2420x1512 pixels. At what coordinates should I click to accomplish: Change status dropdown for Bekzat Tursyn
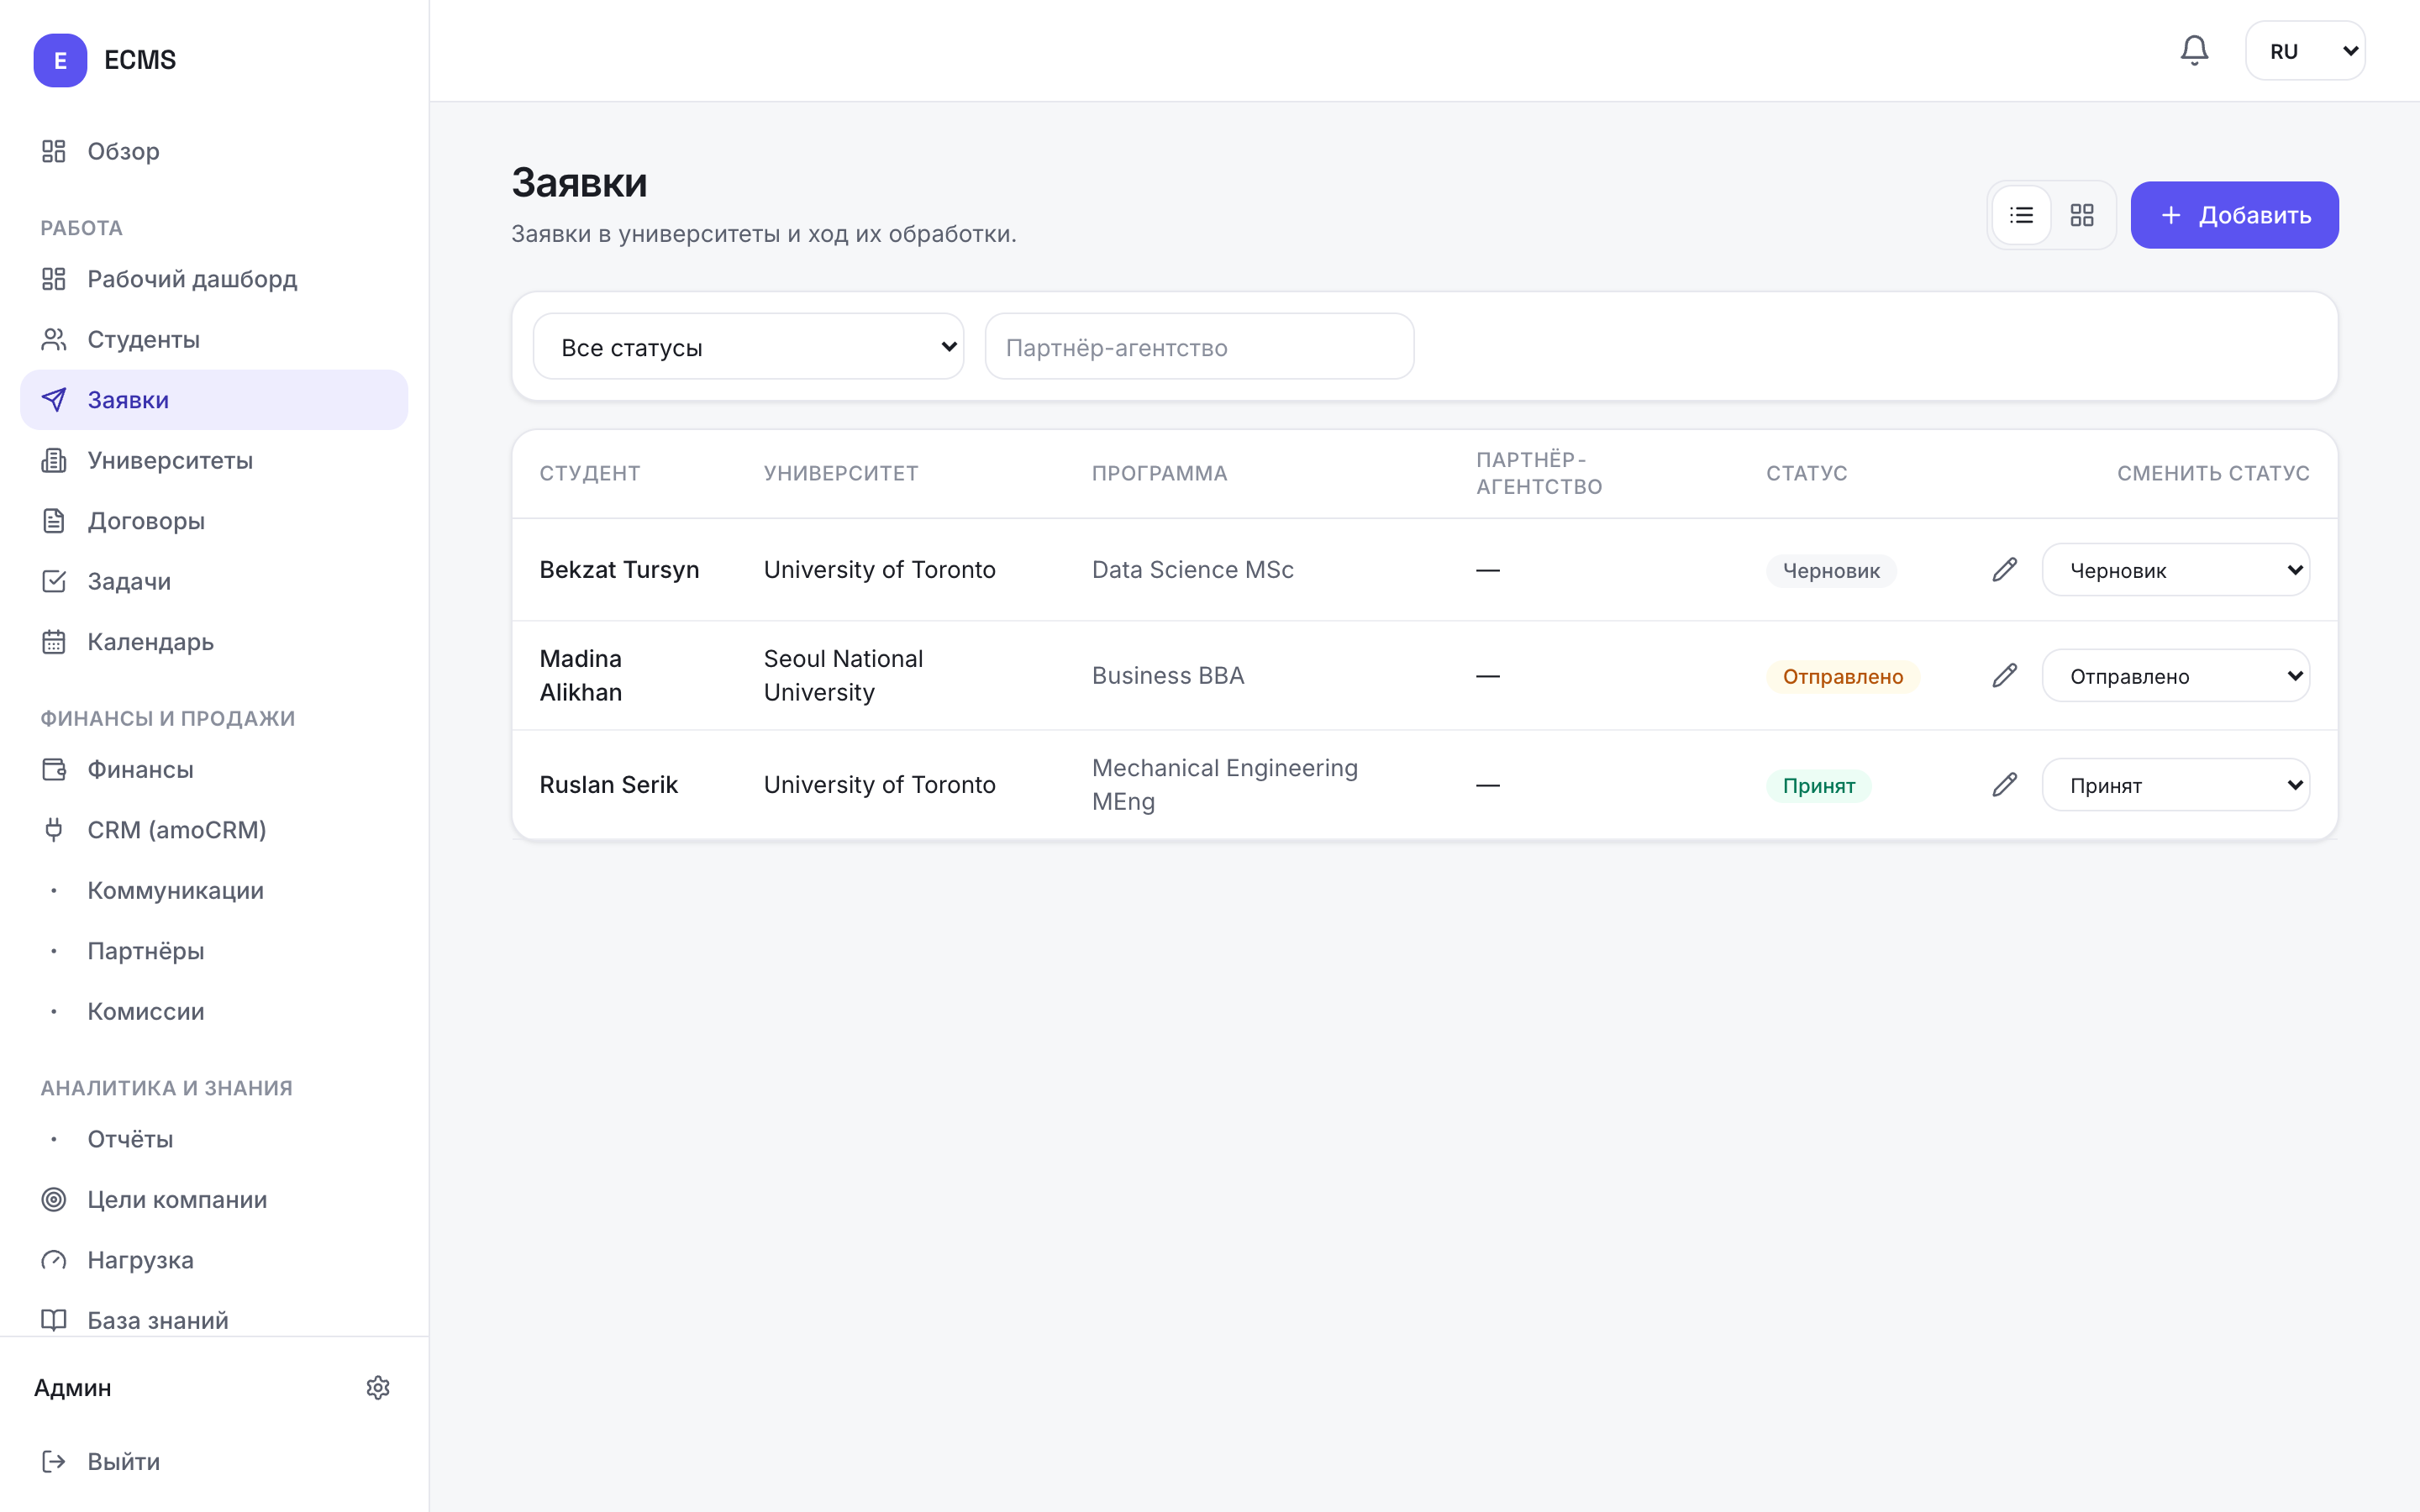pyautogui.click(x=2176, y=570)
